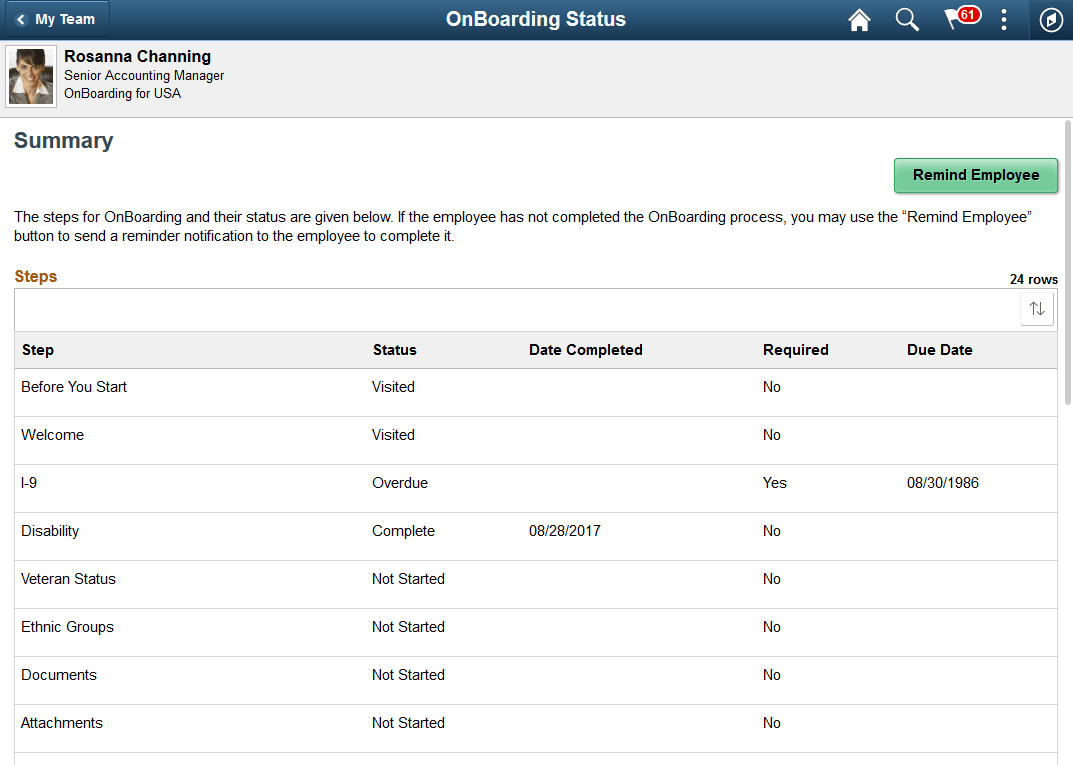Click the Status column header
This screenshot has width=1073, height=765.
tap(394, 350)
